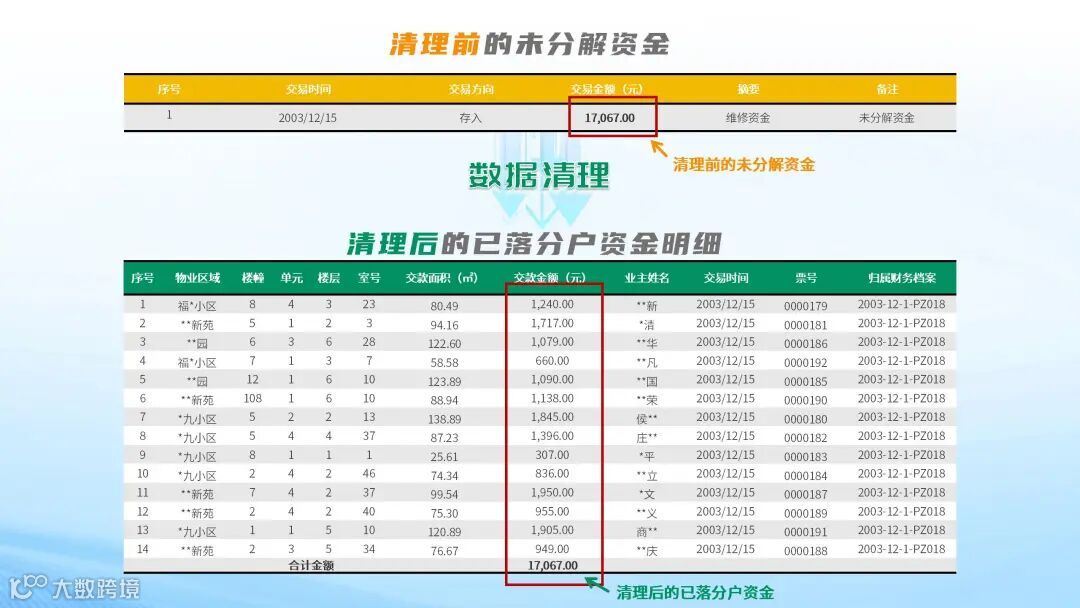Click the 交易方向 column header

pyautogui.click(x=471, y=89)
